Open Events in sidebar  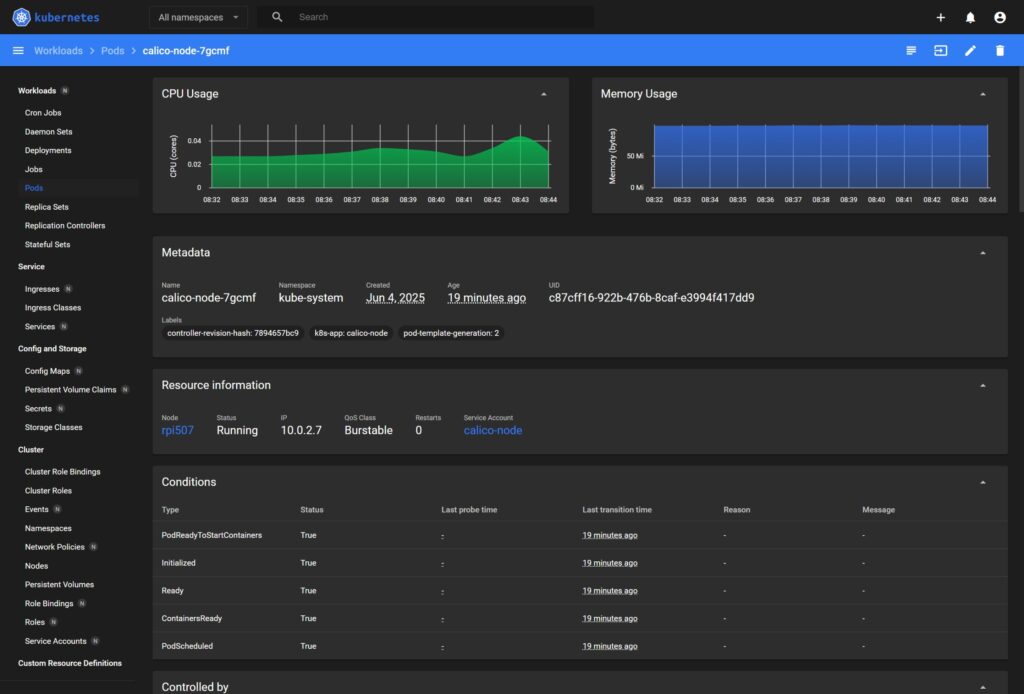click(37, 509)
